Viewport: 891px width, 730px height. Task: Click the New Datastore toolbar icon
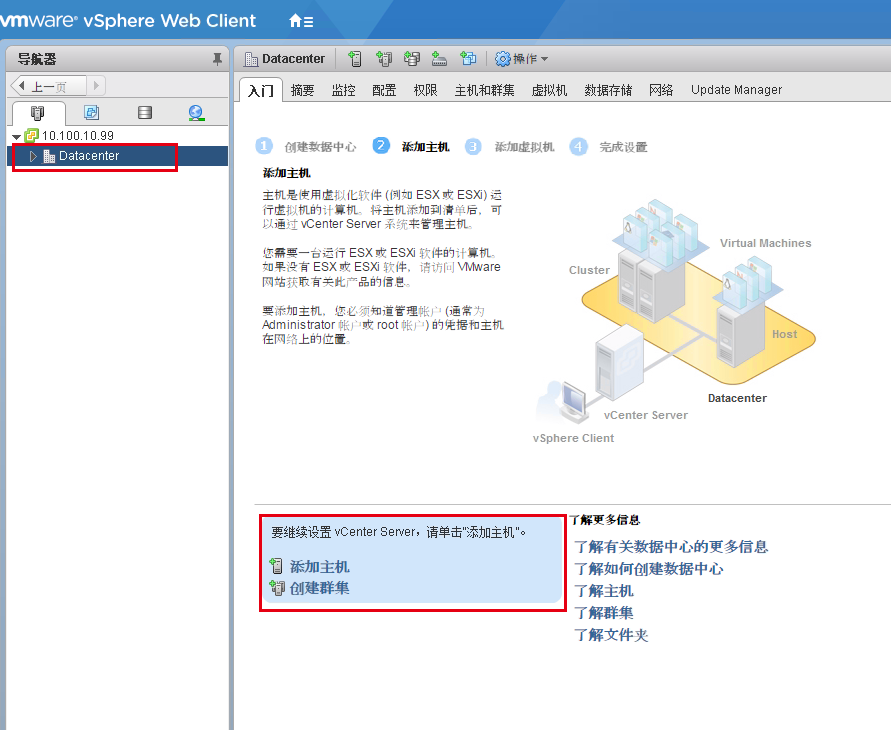click(x=412, y=59)
